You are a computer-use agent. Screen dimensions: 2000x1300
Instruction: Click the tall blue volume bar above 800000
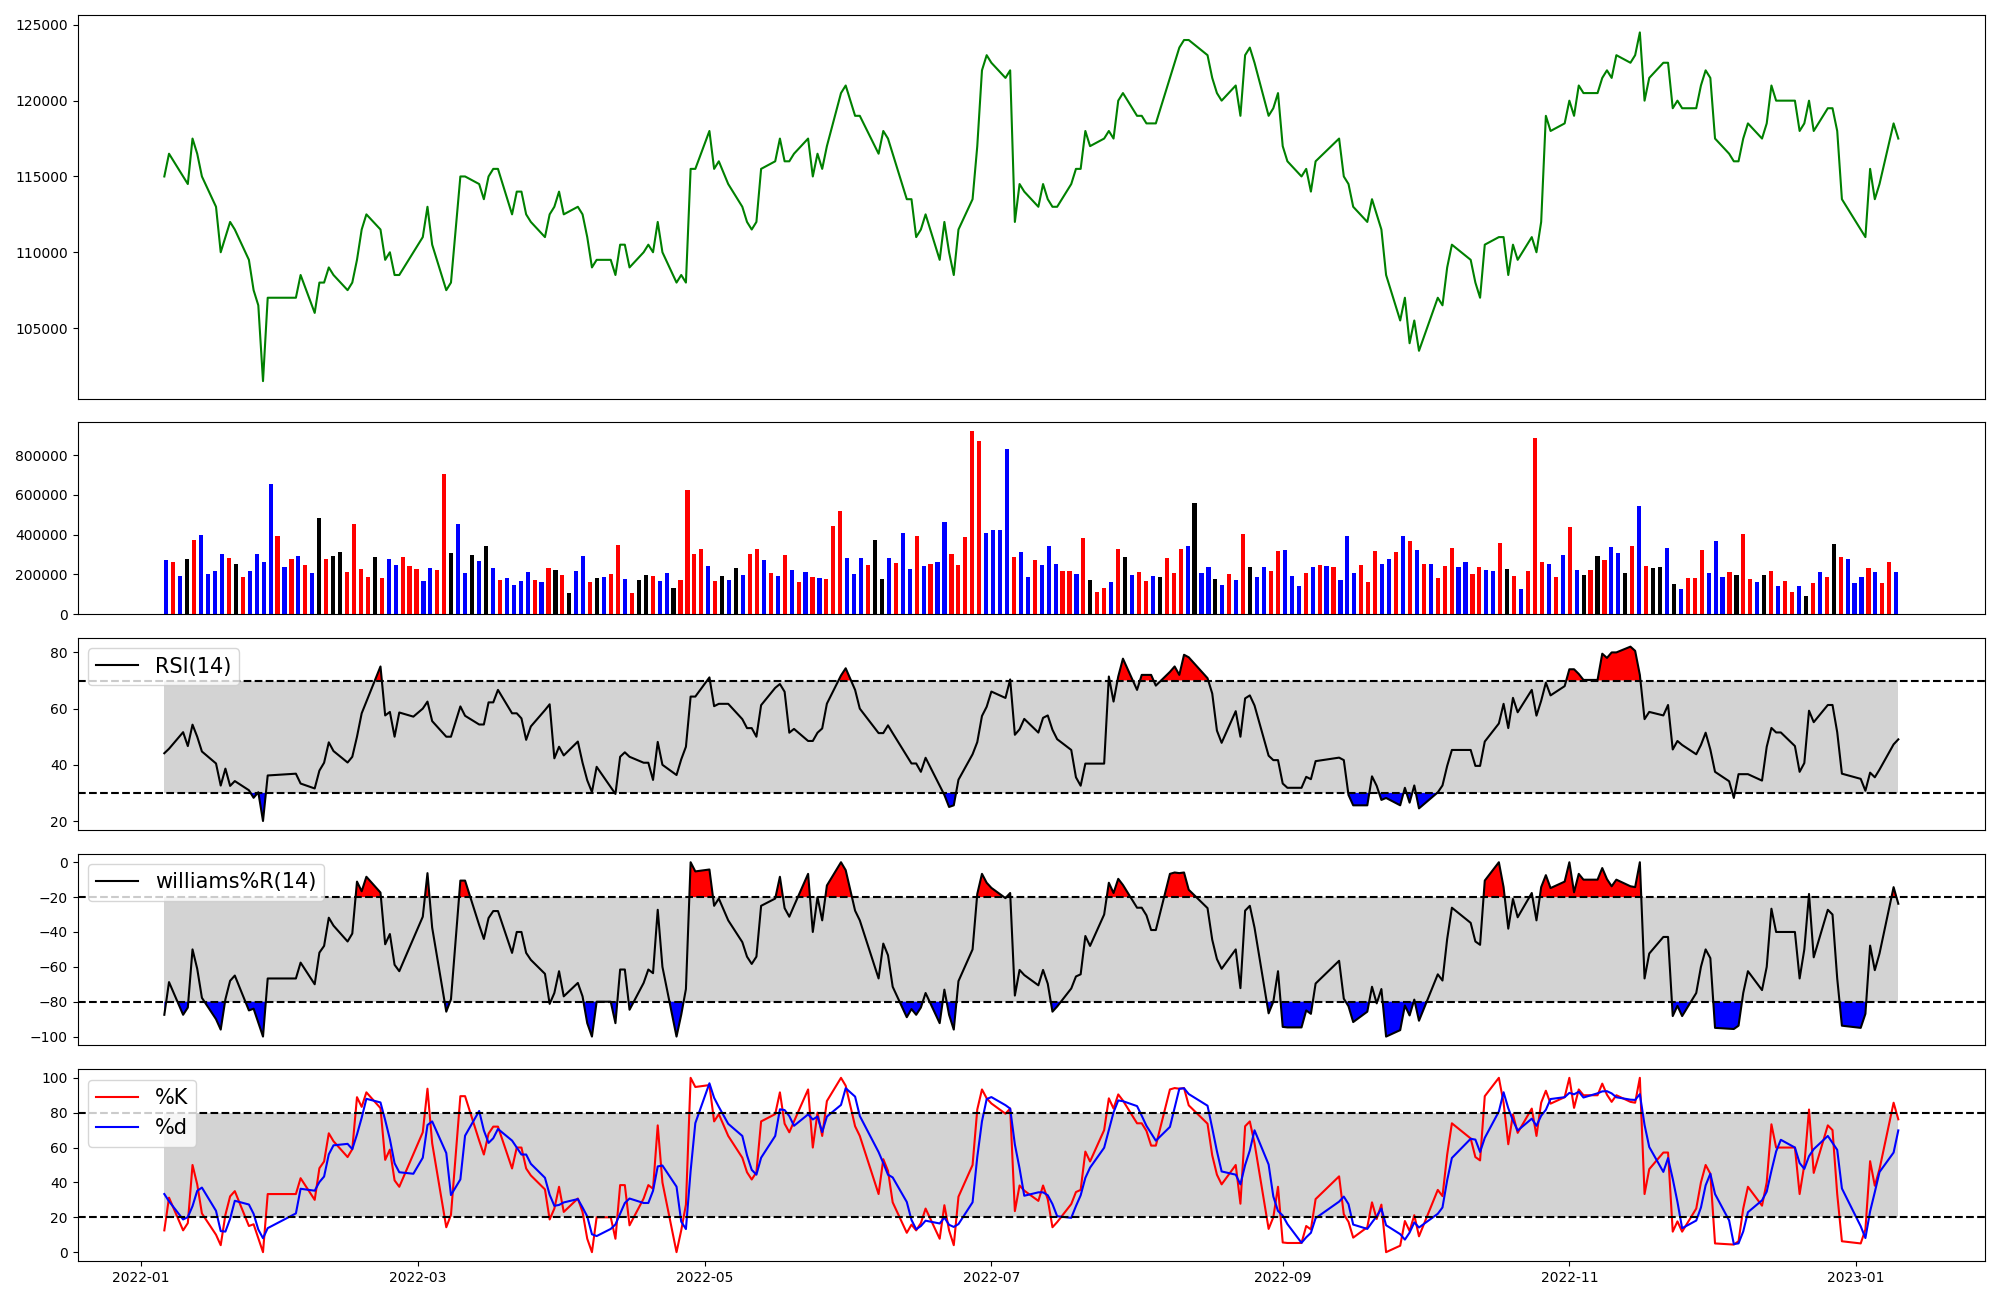[x=1007, y=530]
